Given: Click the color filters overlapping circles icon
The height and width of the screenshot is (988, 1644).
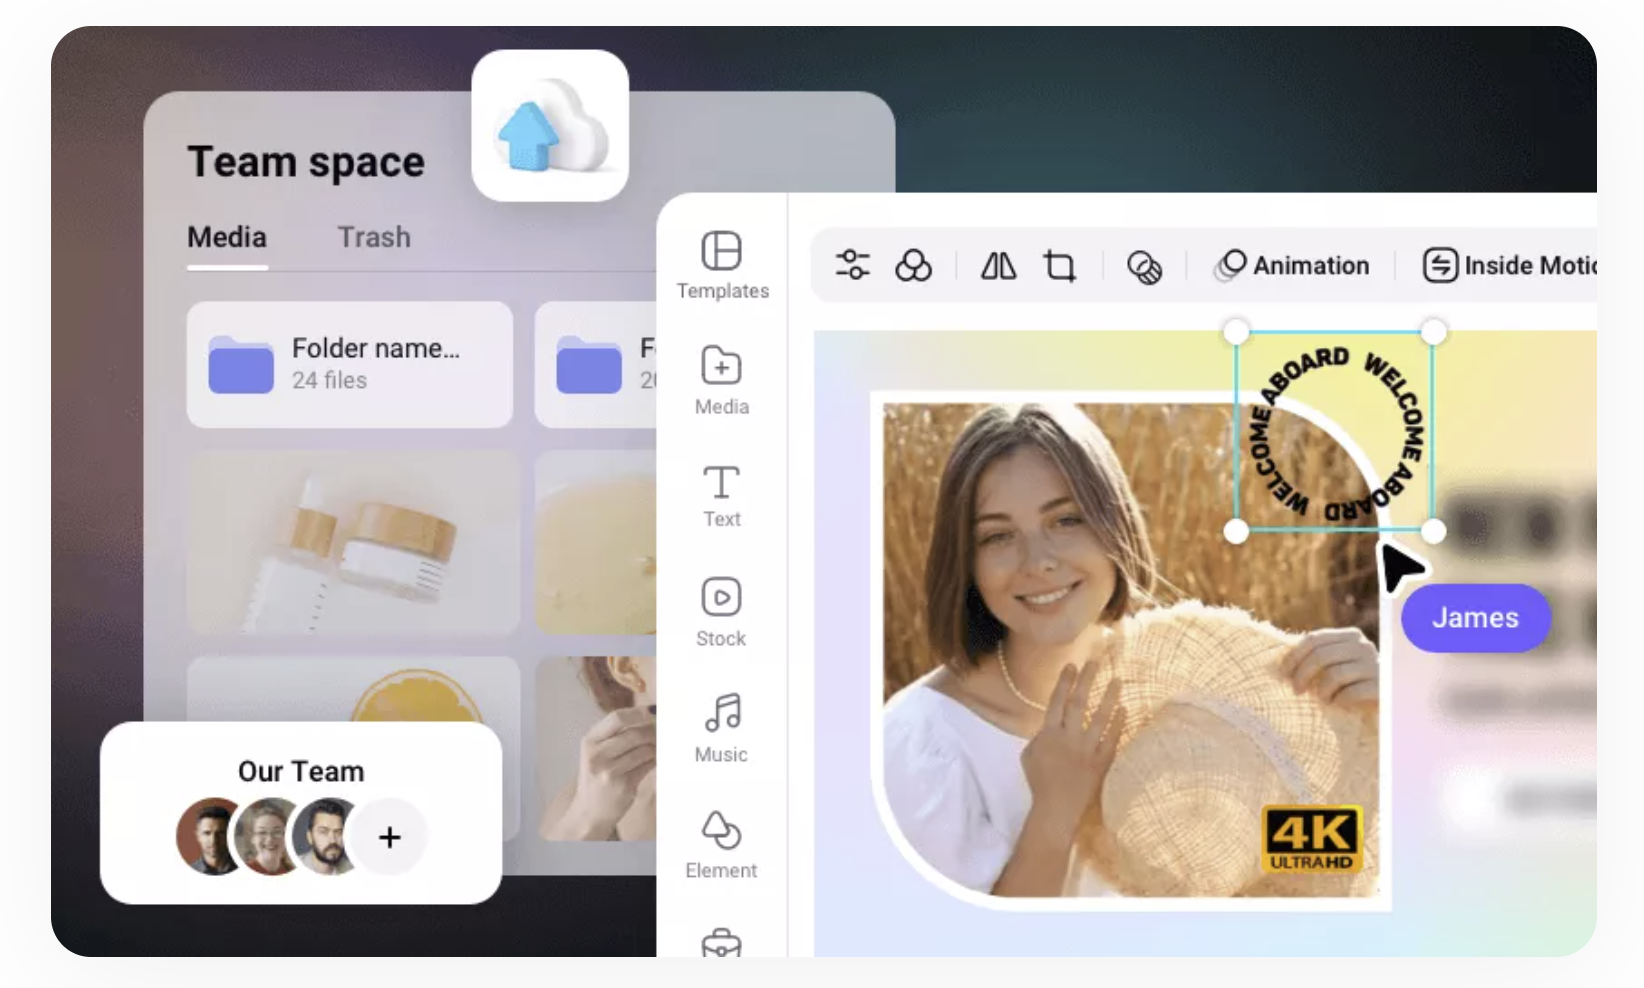Looking at the screenshot, I should point(913,265).
